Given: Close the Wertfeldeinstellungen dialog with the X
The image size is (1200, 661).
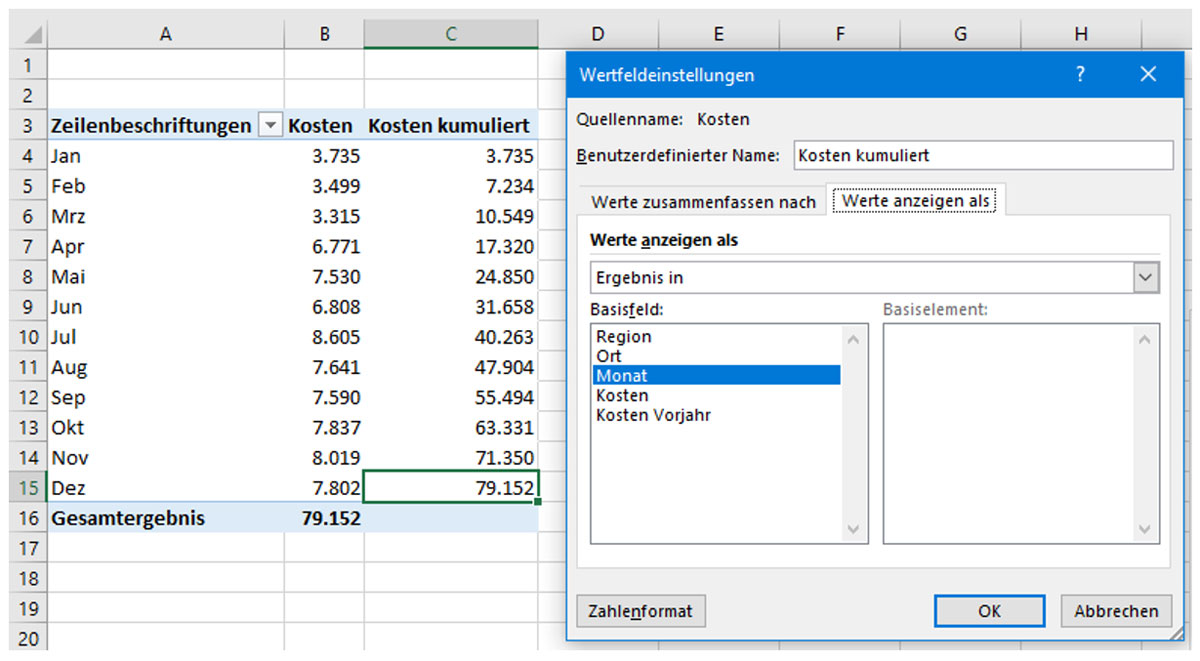Looking at the screenshot, I should (x=1148, y=74).
